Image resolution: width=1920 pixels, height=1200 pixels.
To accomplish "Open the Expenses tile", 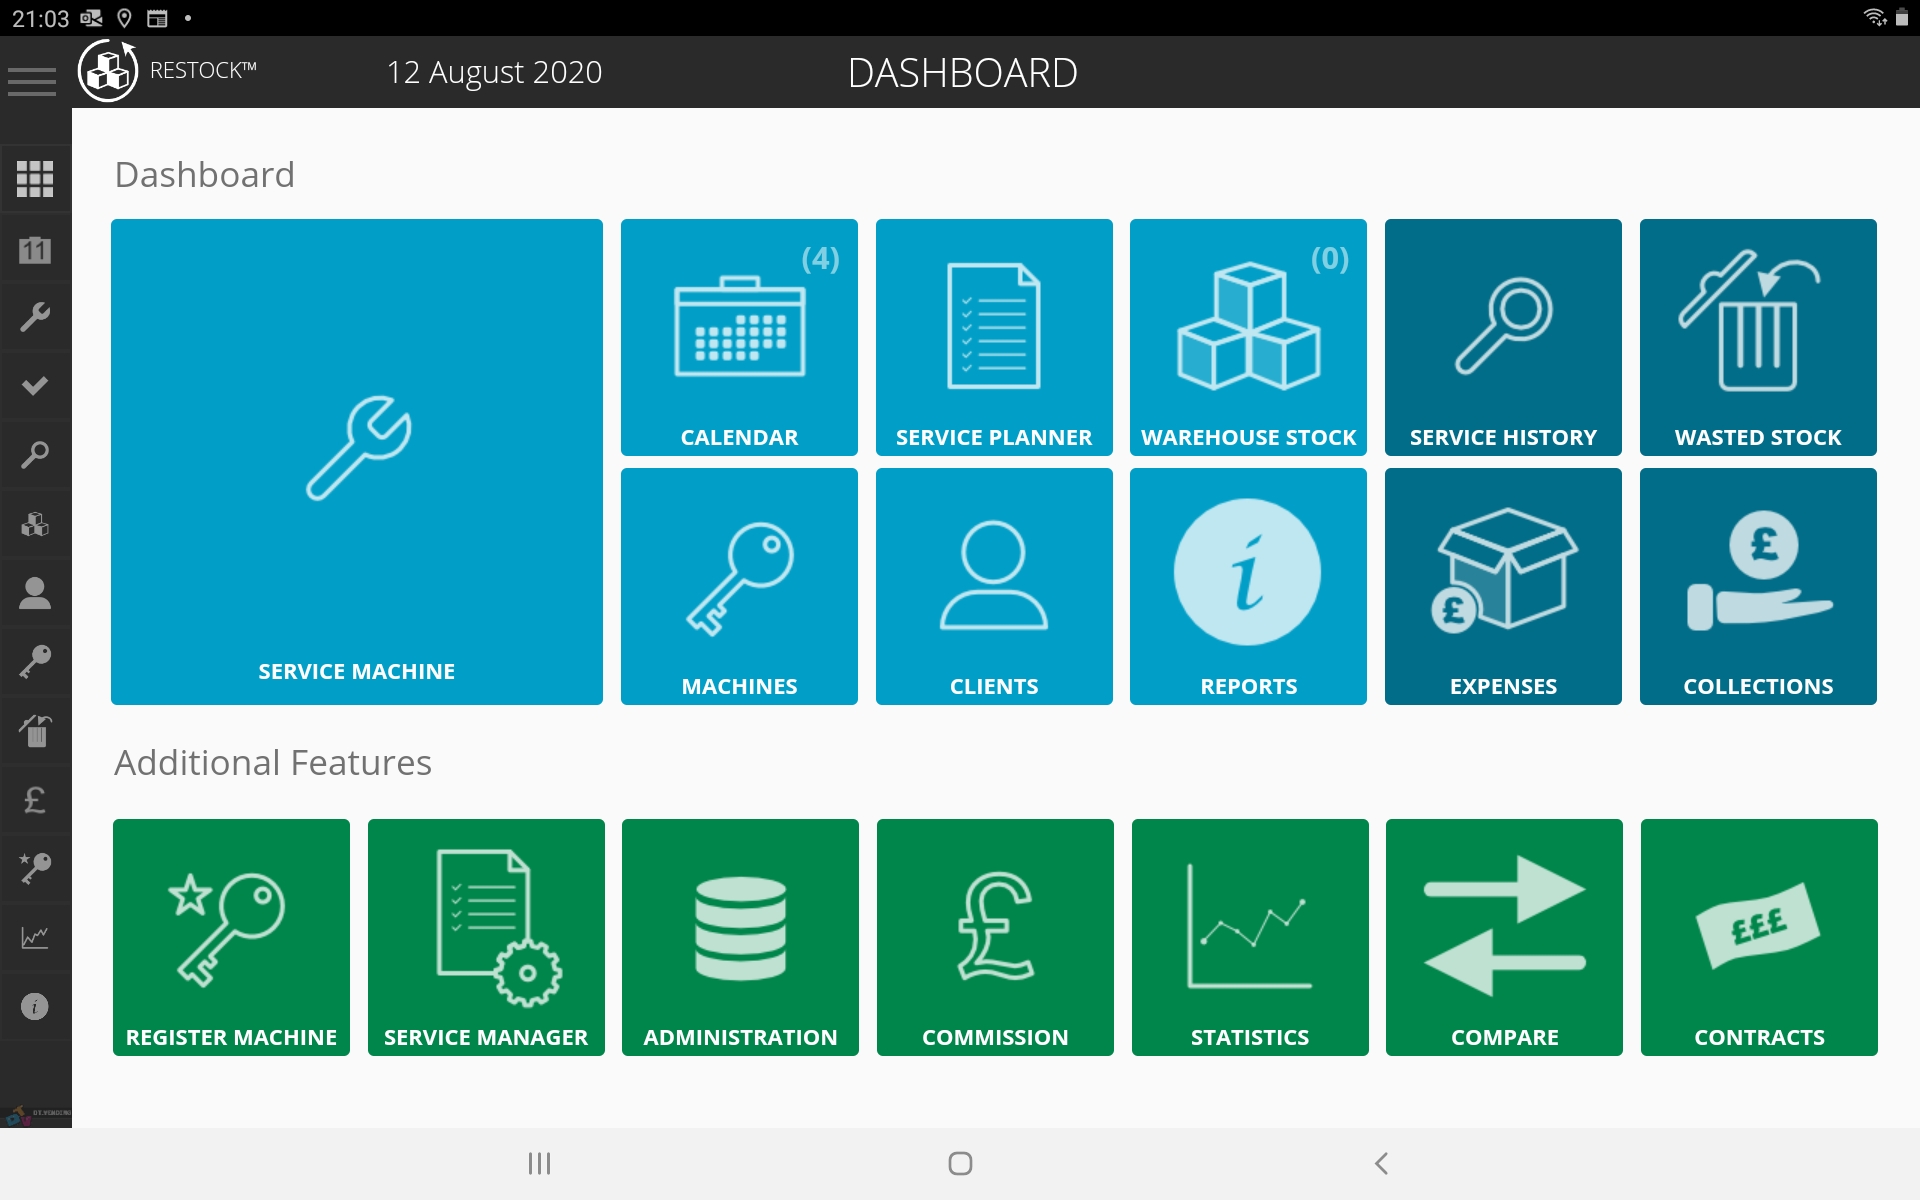I will coord(1502,586).
